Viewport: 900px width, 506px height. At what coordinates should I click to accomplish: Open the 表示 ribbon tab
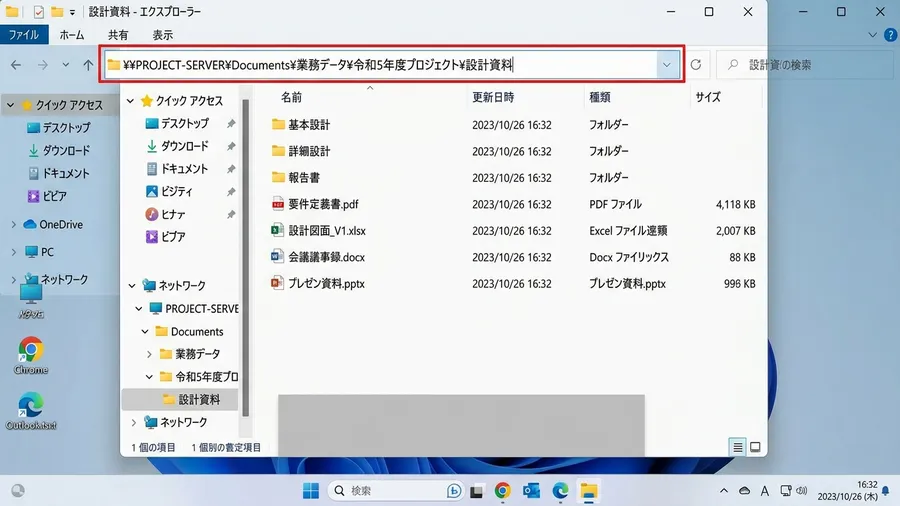[162, 35]
